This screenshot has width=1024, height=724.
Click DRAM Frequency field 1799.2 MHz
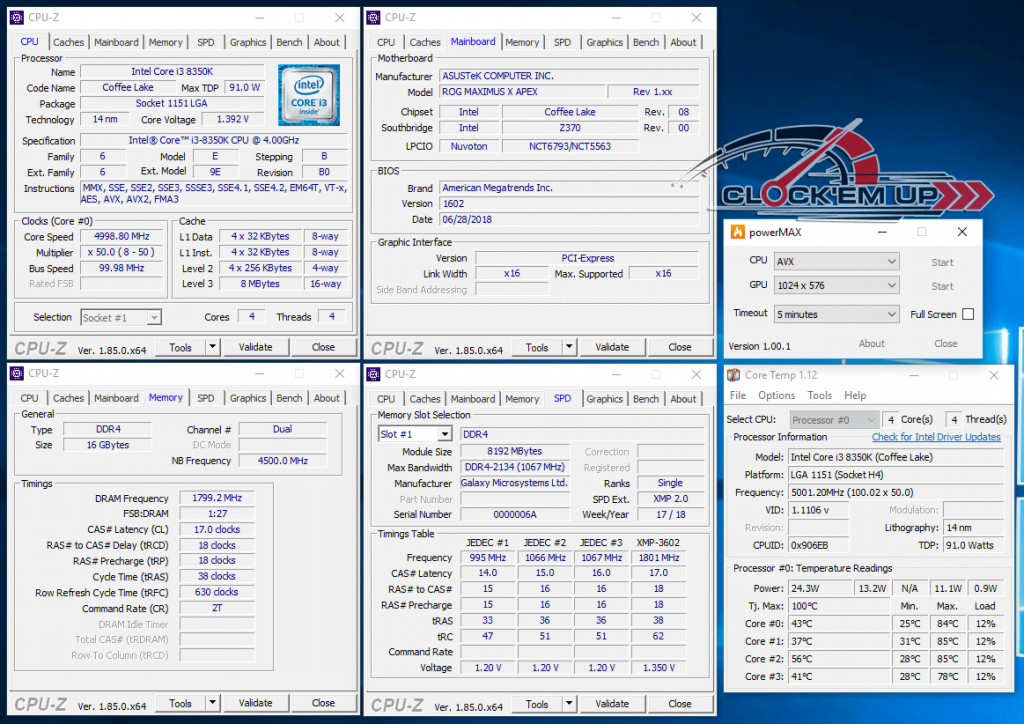pyautogui.click(x=217, y=497)
